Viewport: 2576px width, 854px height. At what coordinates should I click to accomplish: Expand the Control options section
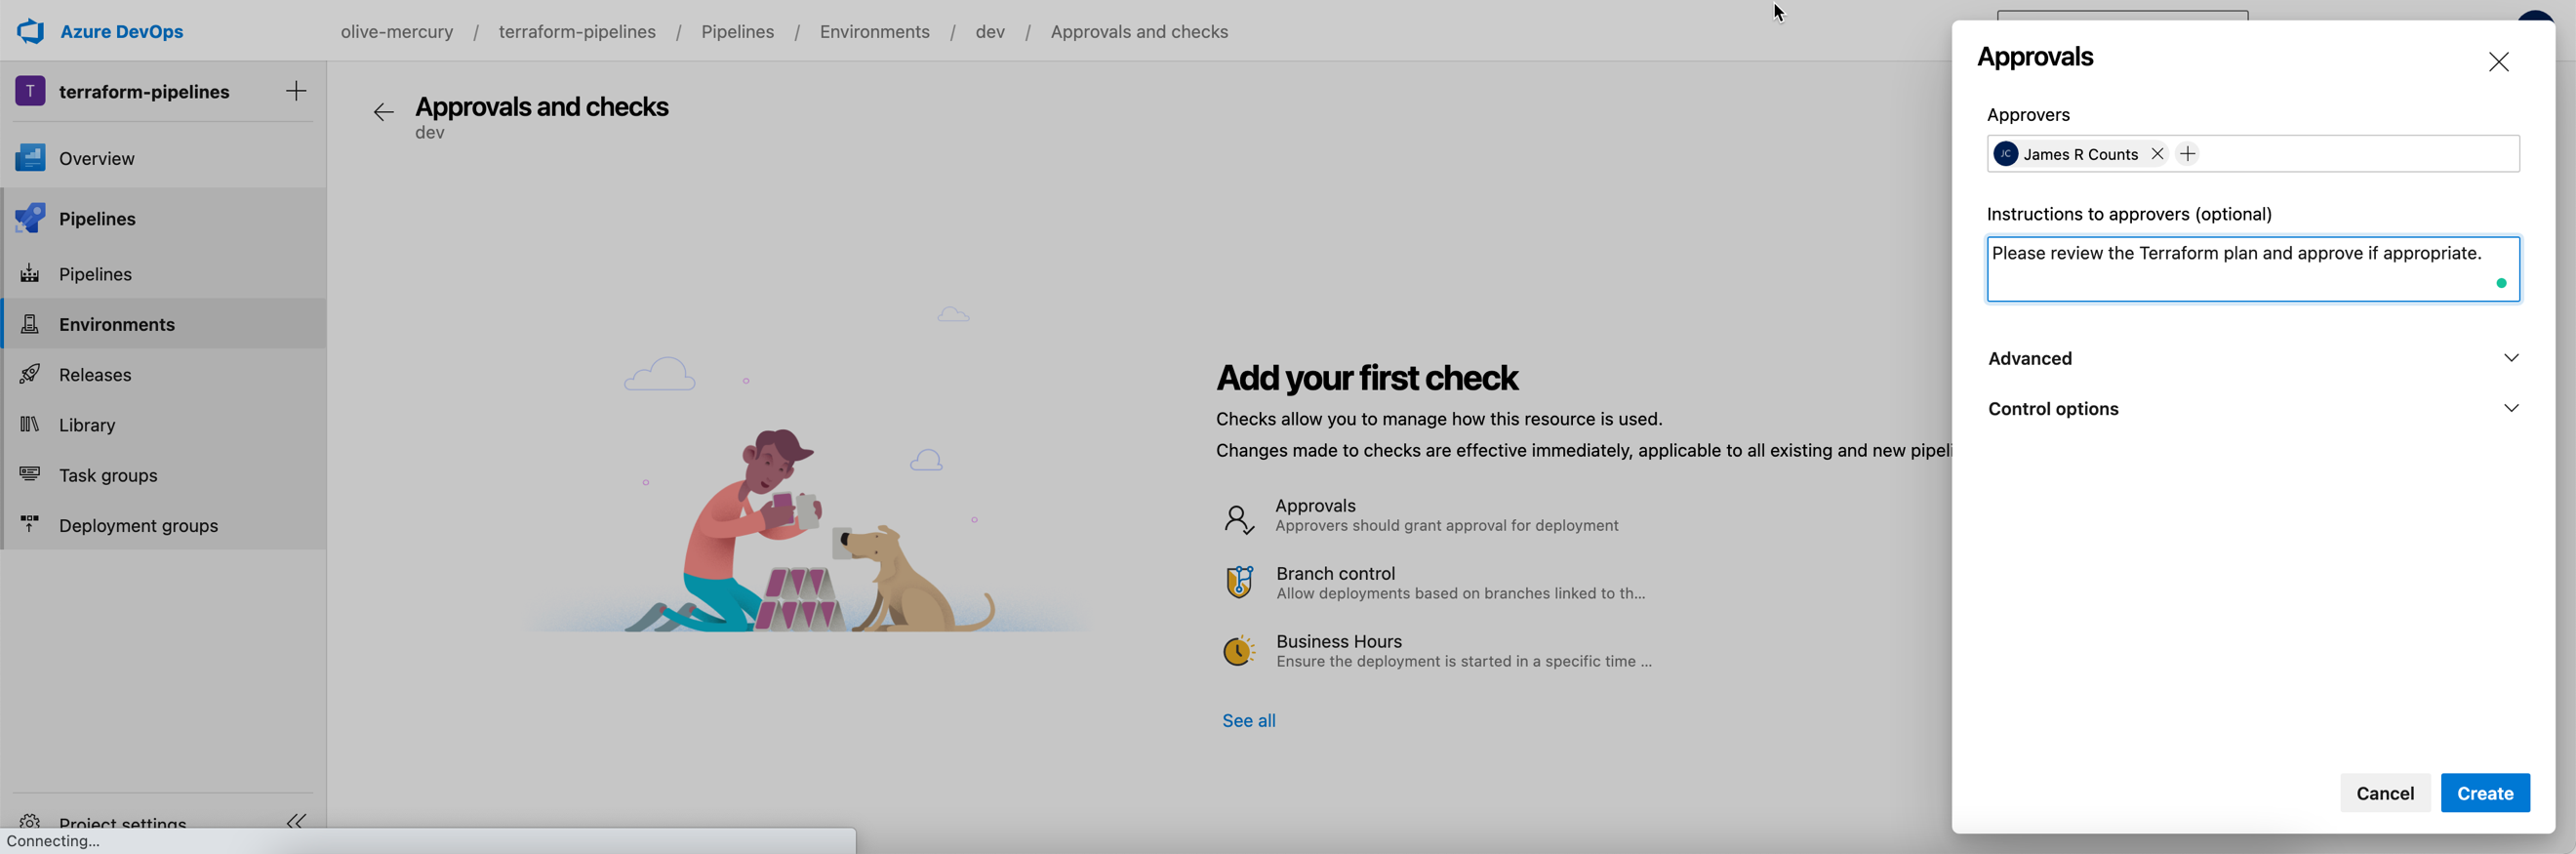coord(2252,408)
